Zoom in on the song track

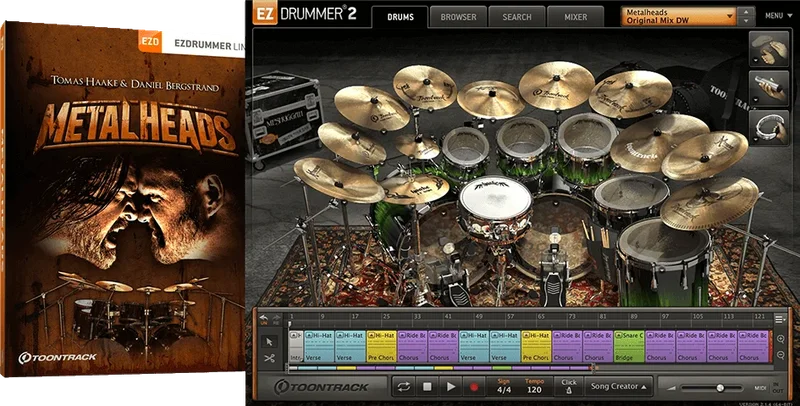(780, 339)
